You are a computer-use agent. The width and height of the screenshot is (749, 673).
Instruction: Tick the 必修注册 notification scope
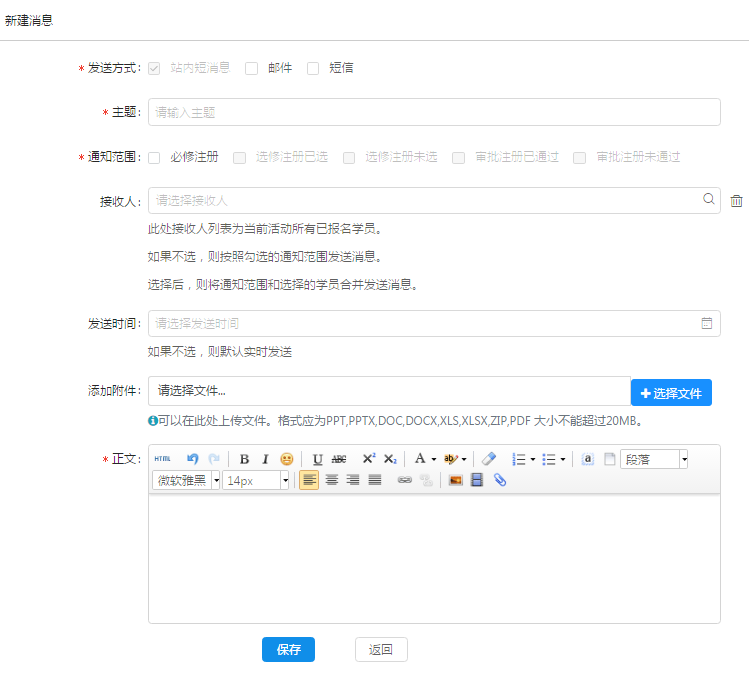coord(154,157)
